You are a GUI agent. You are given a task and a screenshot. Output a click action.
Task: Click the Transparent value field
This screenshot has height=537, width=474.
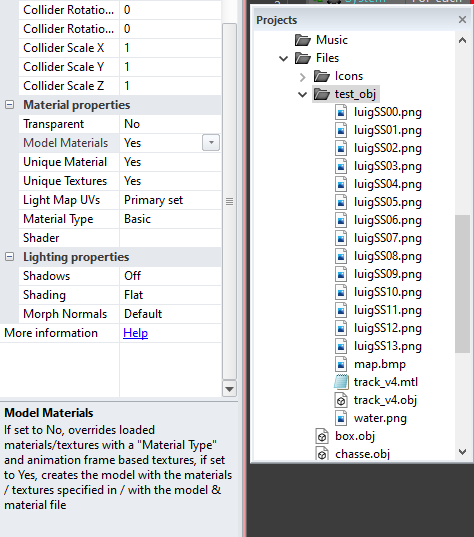[170, 124]
